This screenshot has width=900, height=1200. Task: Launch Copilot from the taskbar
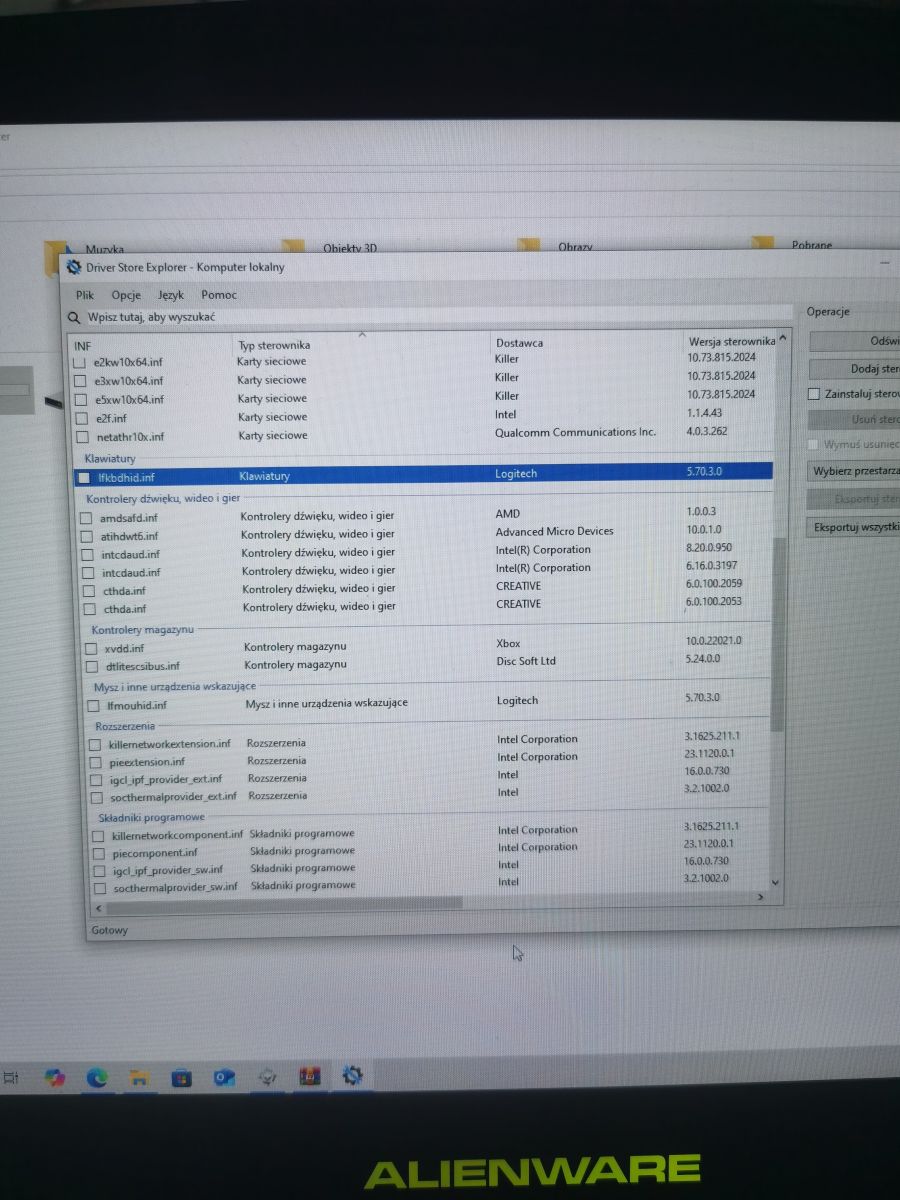click(x=55, y=1077)
